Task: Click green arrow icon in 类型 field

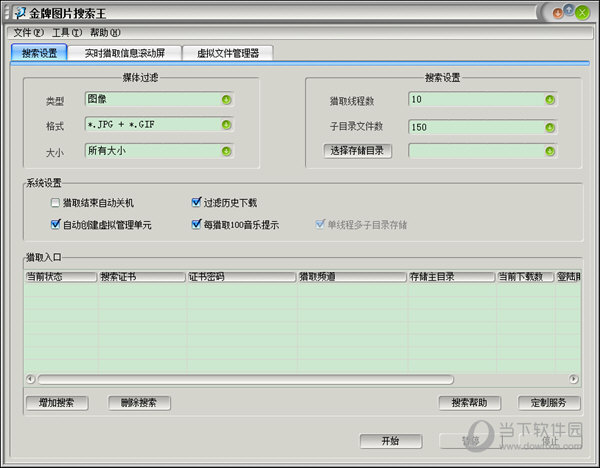Action: (x=226, y=99)
